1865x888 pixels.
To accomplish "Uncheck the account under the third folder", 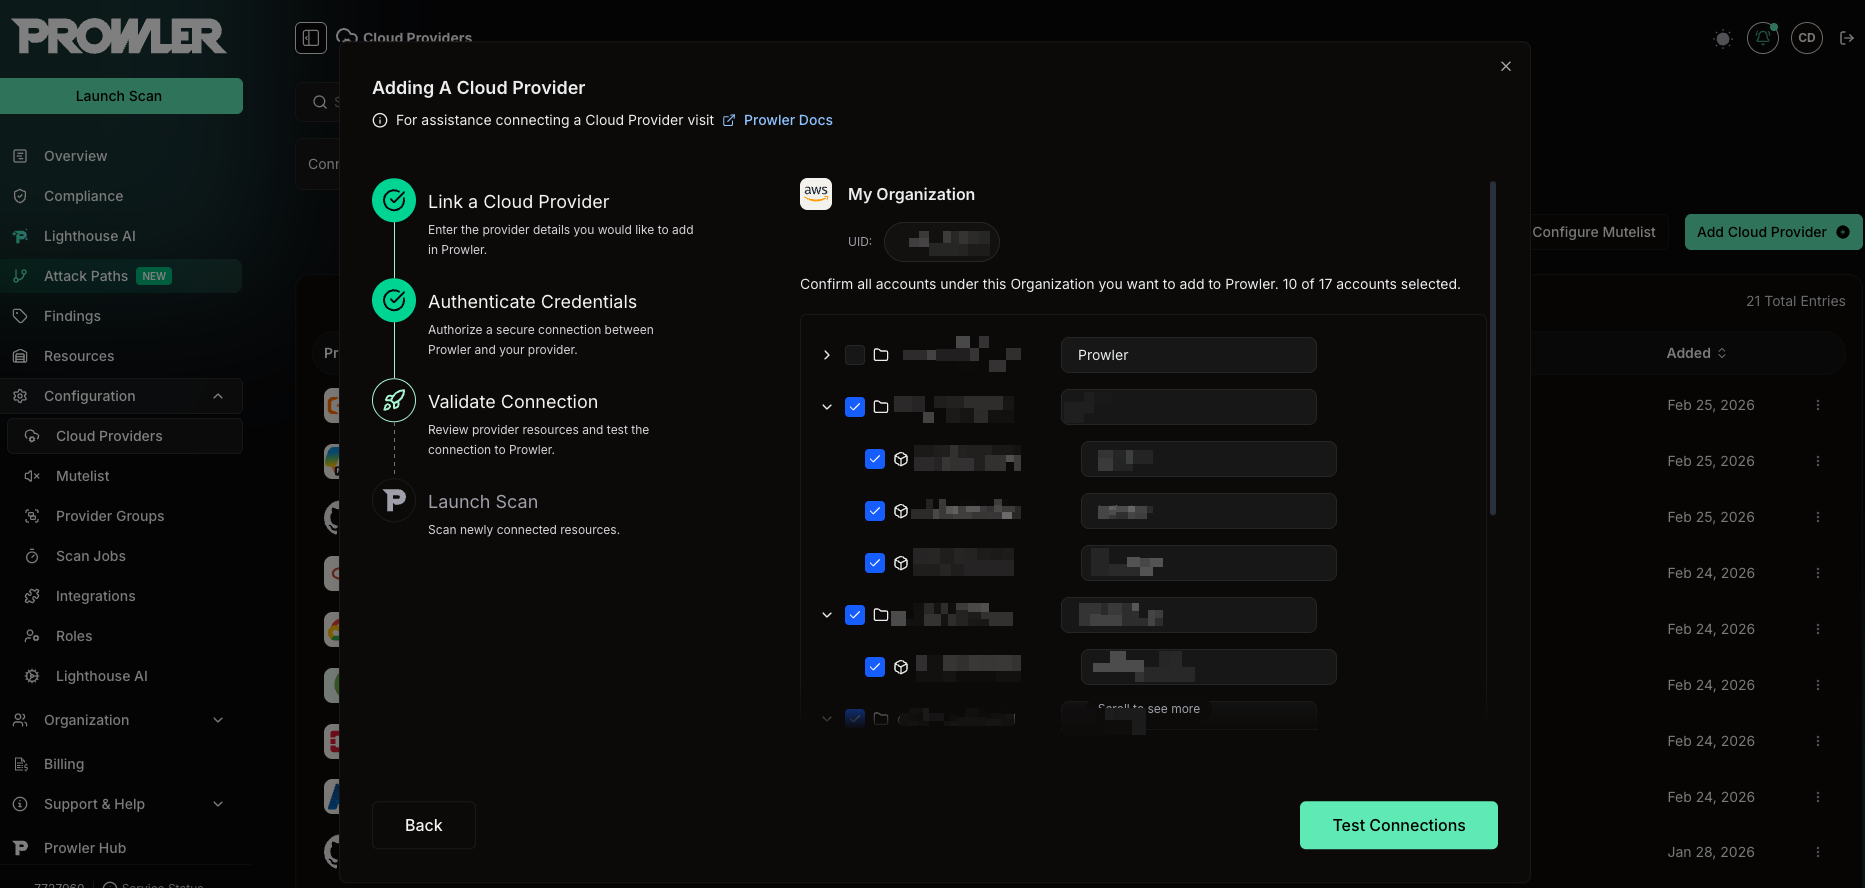I will (875, 667).
